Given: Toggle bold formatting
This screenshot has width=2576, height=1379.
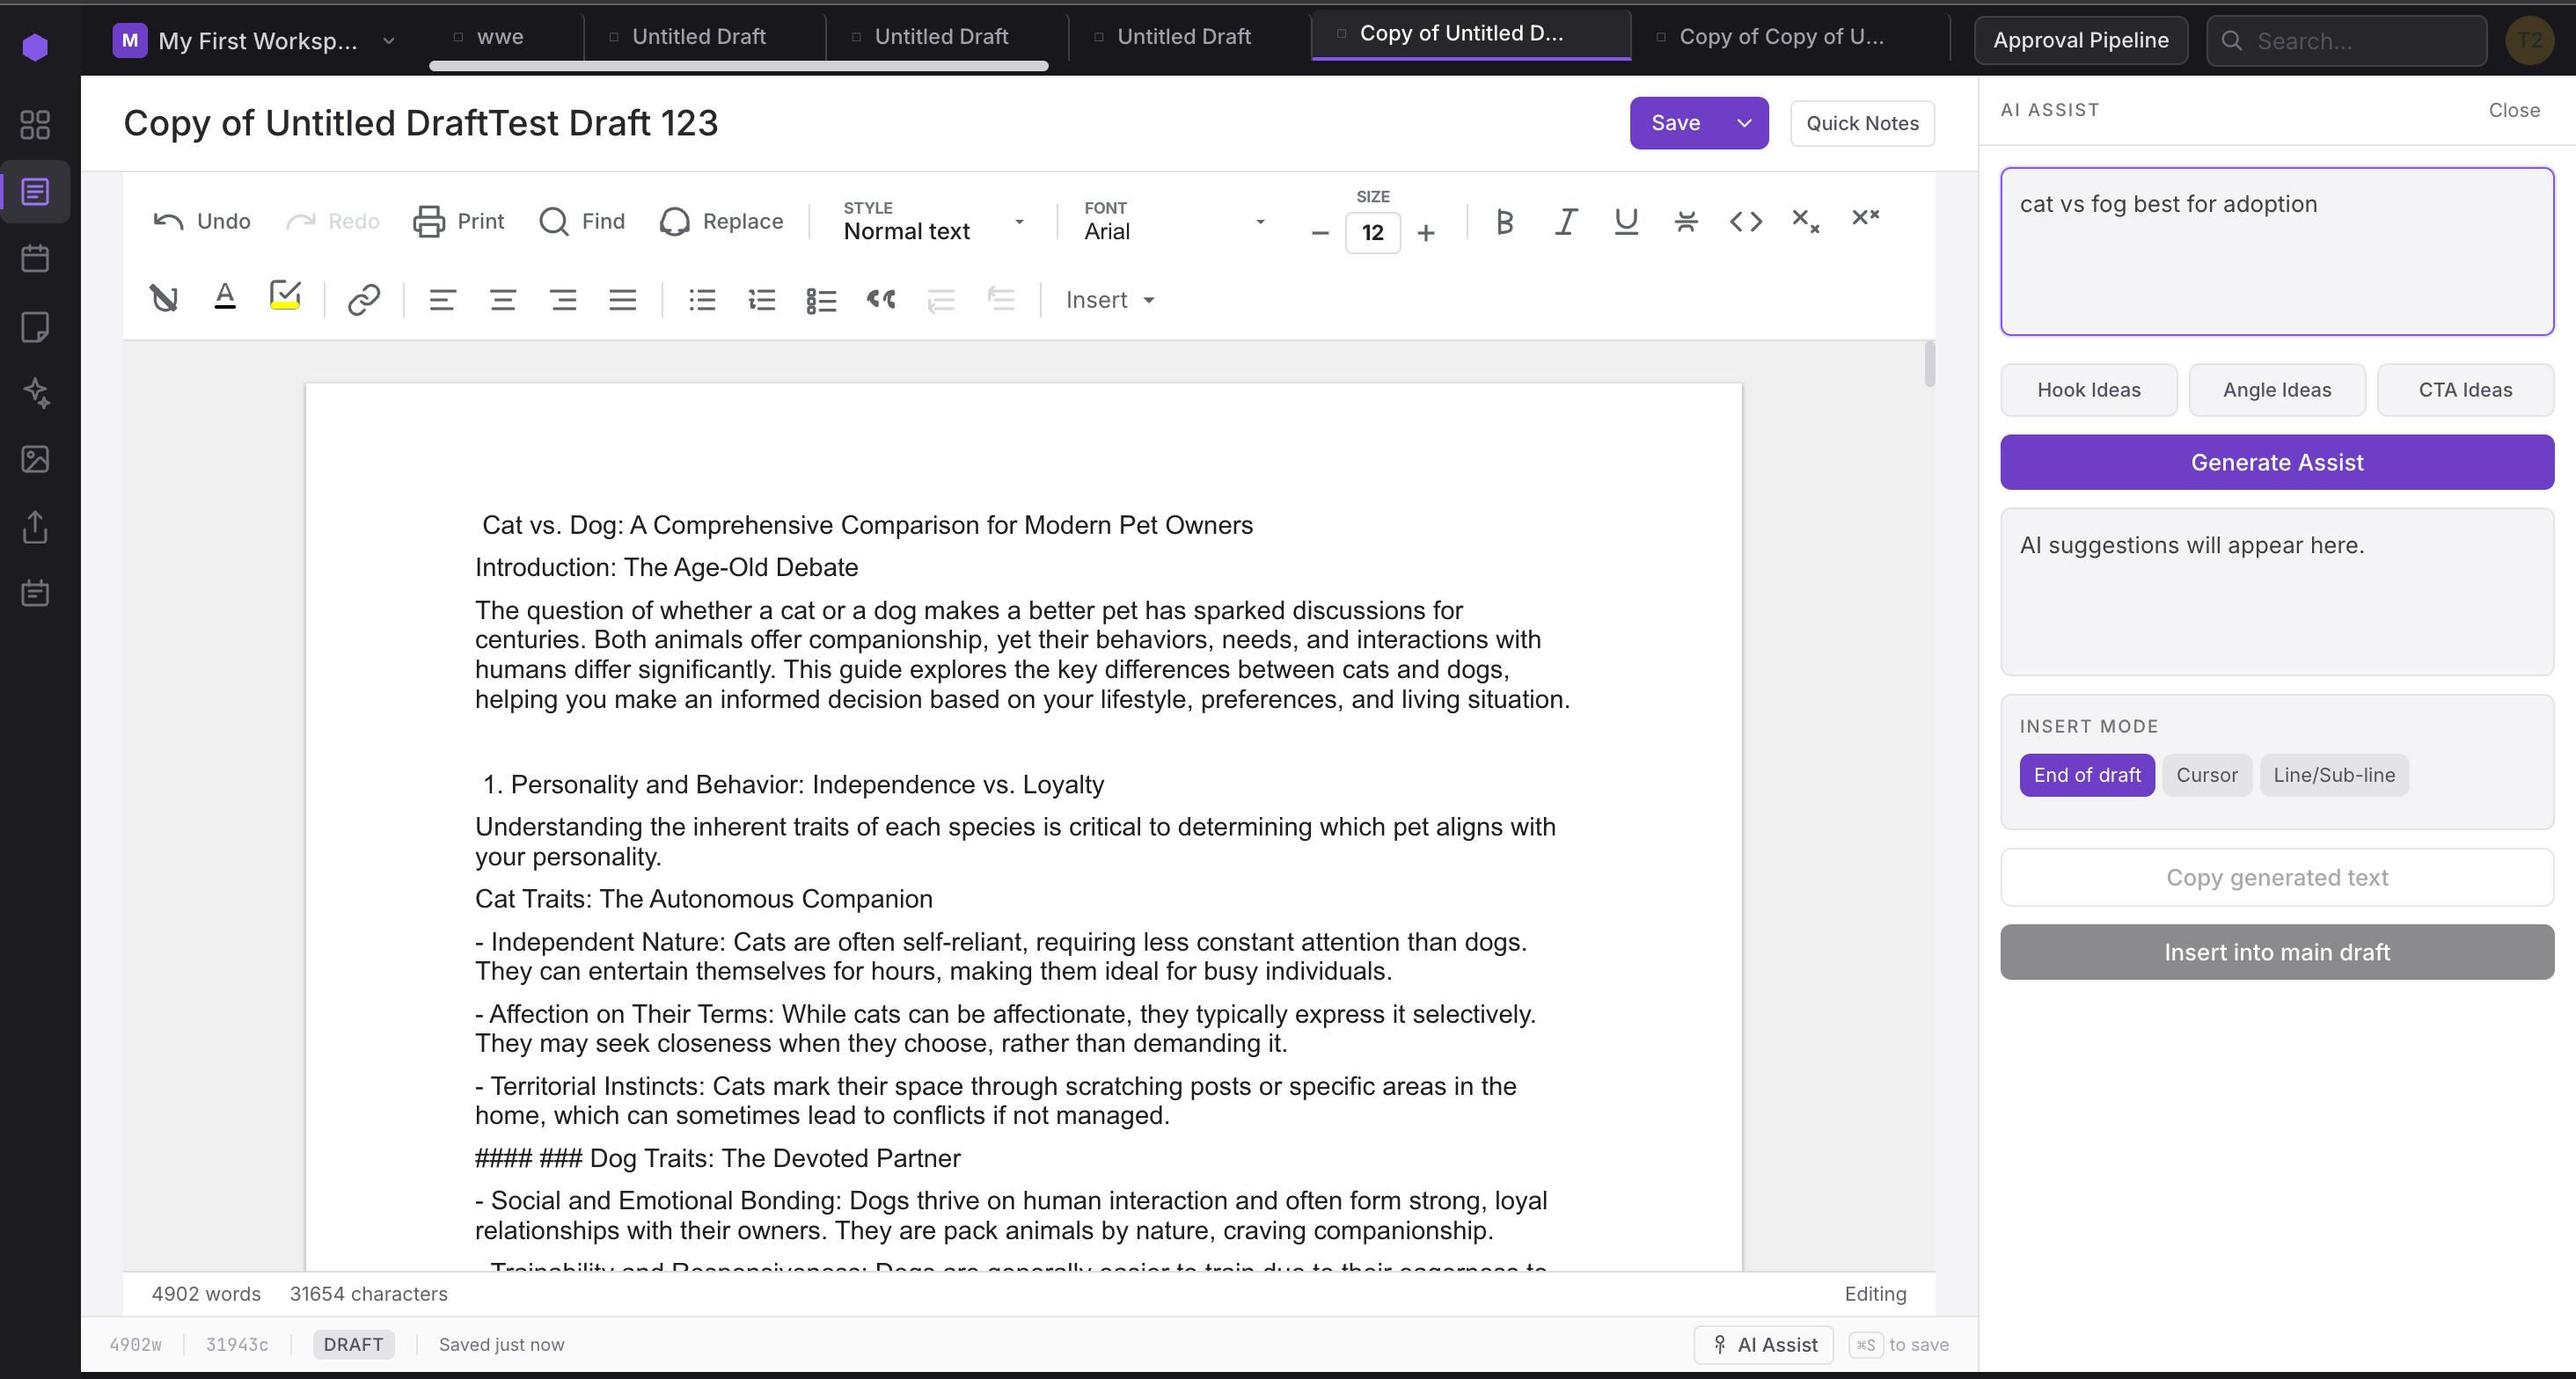Looking at the screenshot, I should [1504, 222].
